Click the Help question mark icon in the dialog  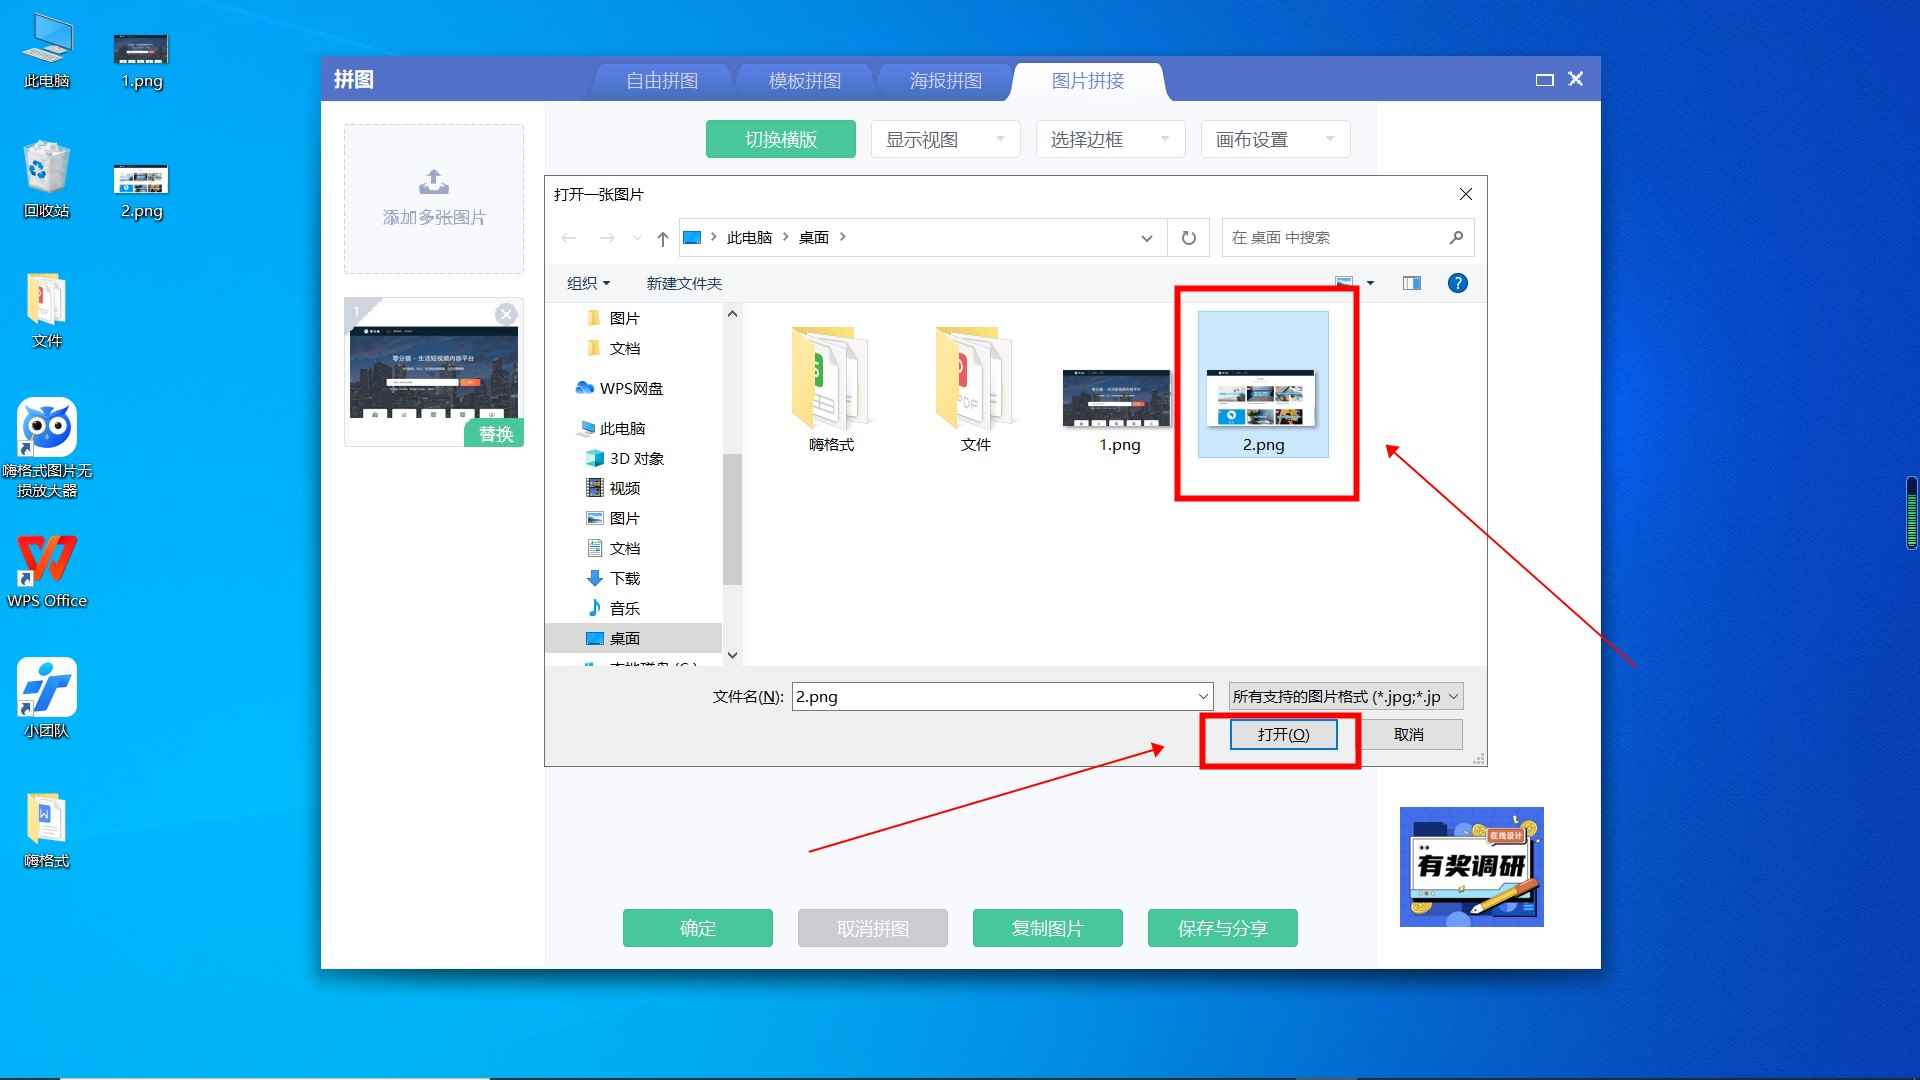click(x=1457, y=283)
